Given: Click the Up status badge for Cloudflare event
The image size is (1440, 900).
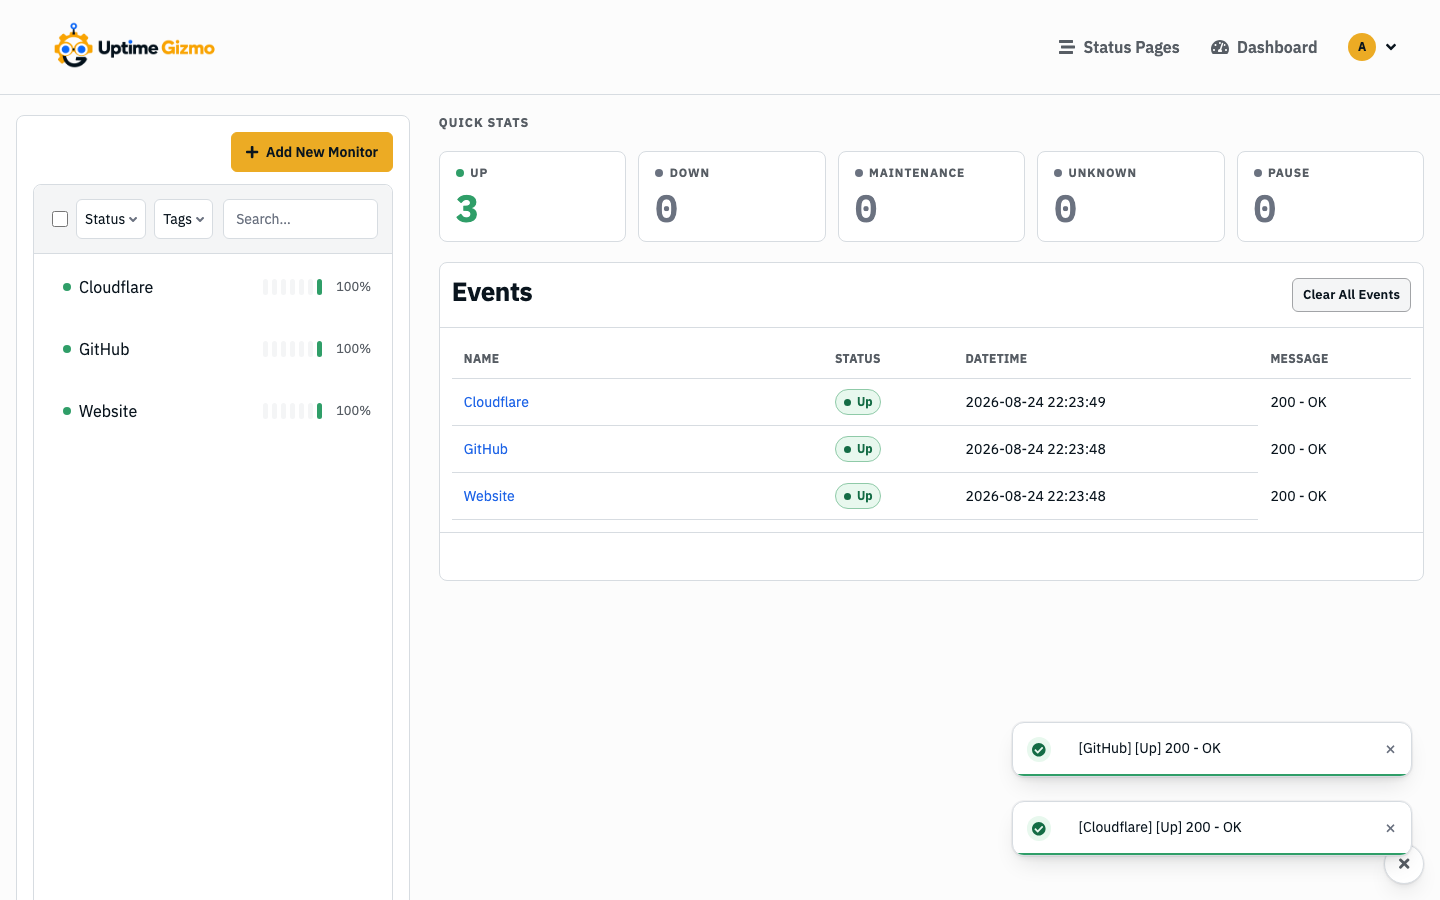Looking at the screenshot, I should [x=858, y=402].
